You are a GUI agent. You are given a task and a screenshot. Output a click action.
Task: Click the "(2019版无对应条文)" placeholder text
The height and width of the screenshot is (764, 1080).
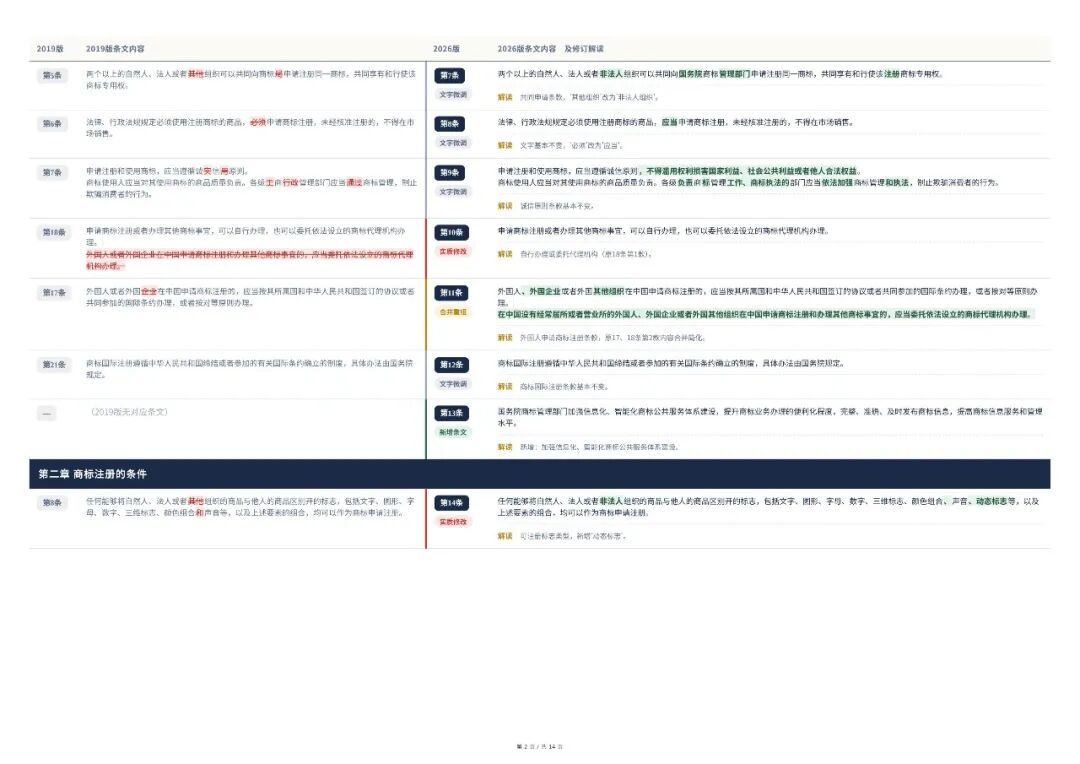(x=129, y=412)
